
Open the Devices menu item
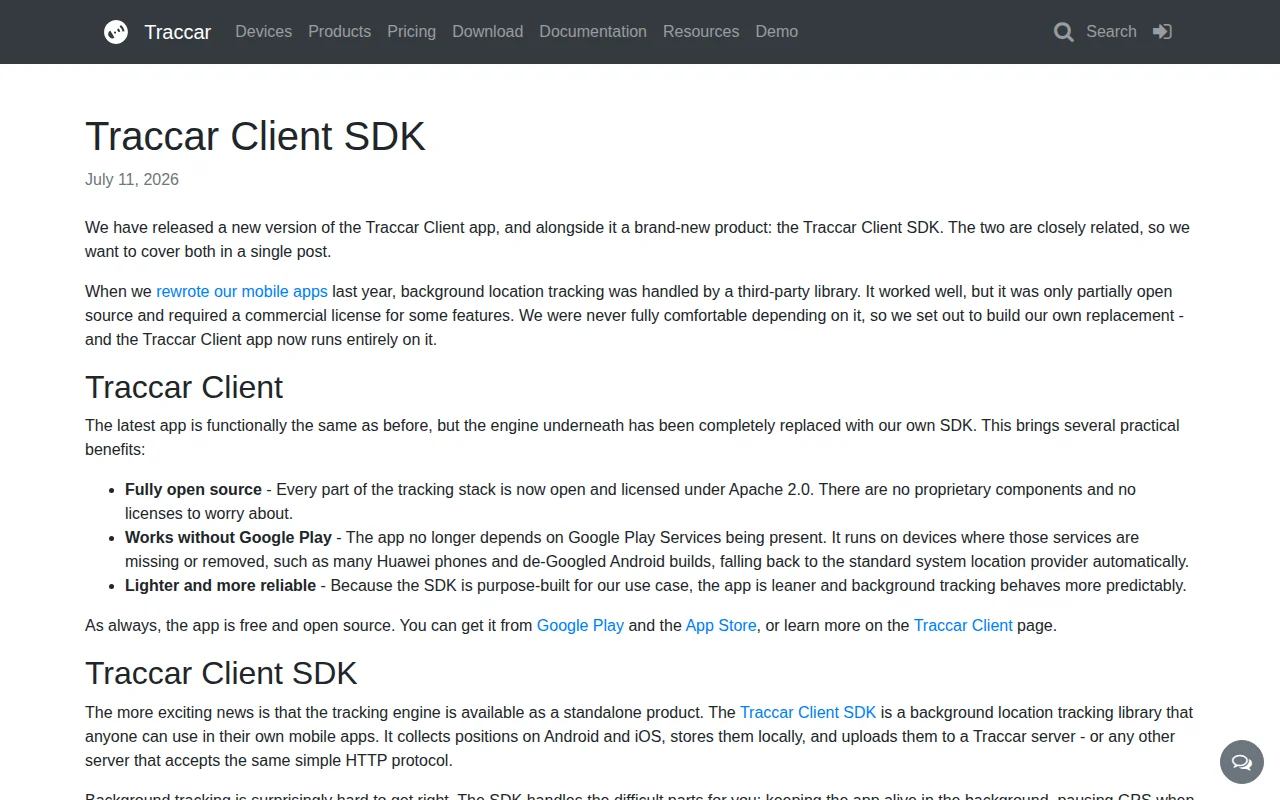pyautogui.click(x=264, y=32)
